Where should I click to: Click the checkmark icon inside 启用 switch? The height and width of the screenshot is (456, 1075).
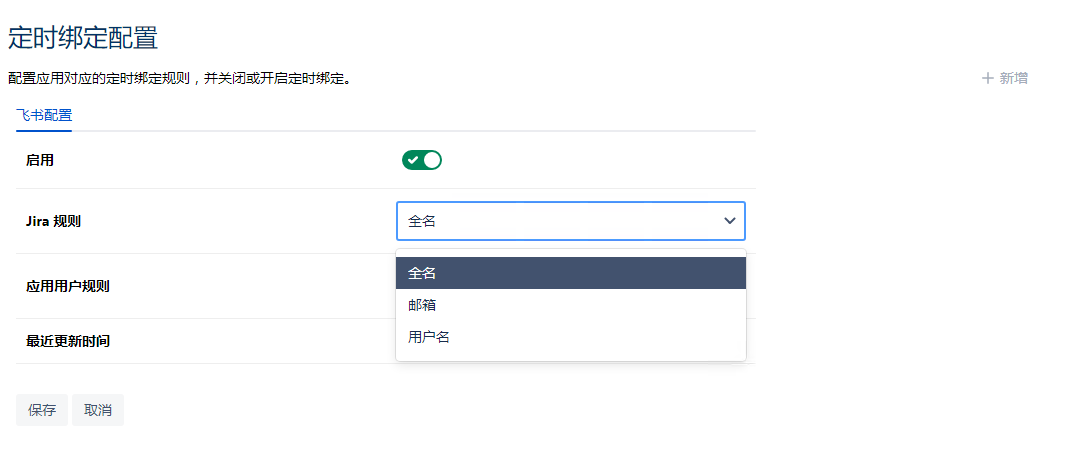tap(412, 160)
